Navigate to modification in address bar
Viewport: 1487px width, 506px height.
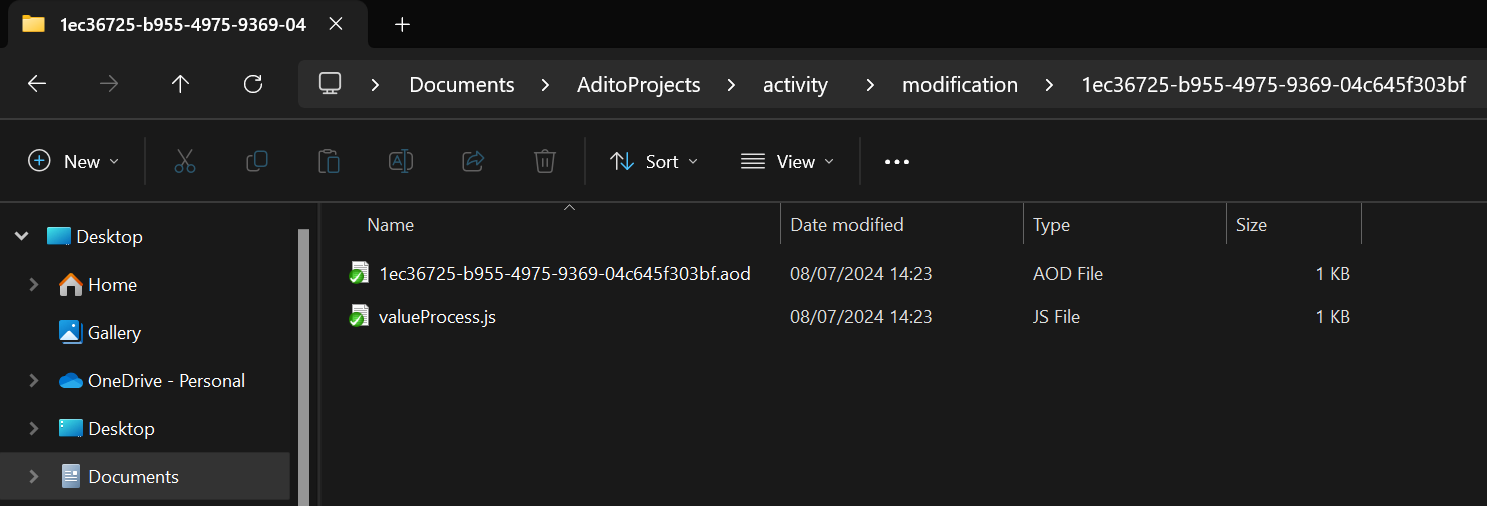[x=960, y=85]
